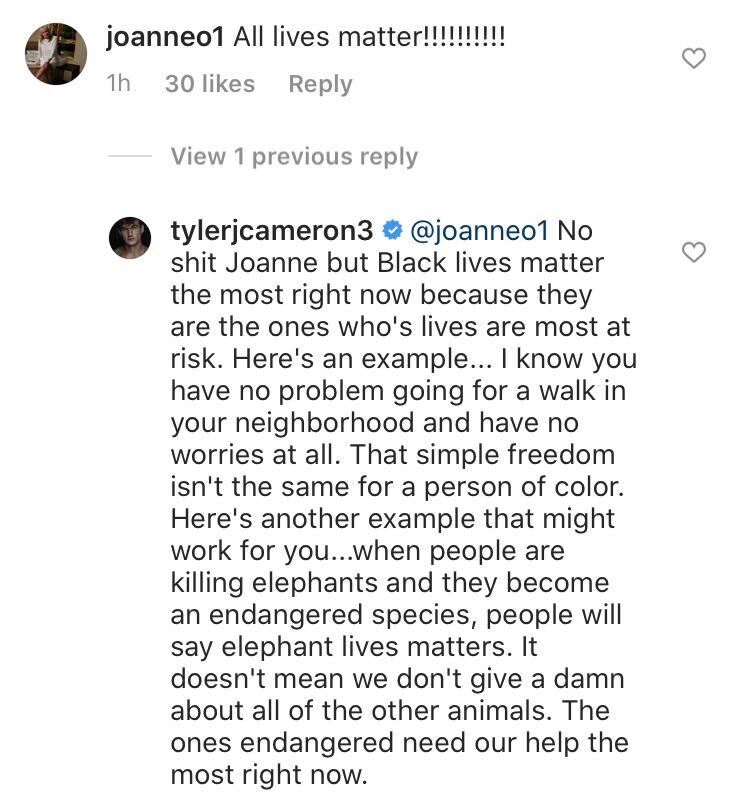The width and height of the screenshot is (750, 800).
Task: Tap the heart beside tylerjcameron3's reply
Action: (694, 252)
